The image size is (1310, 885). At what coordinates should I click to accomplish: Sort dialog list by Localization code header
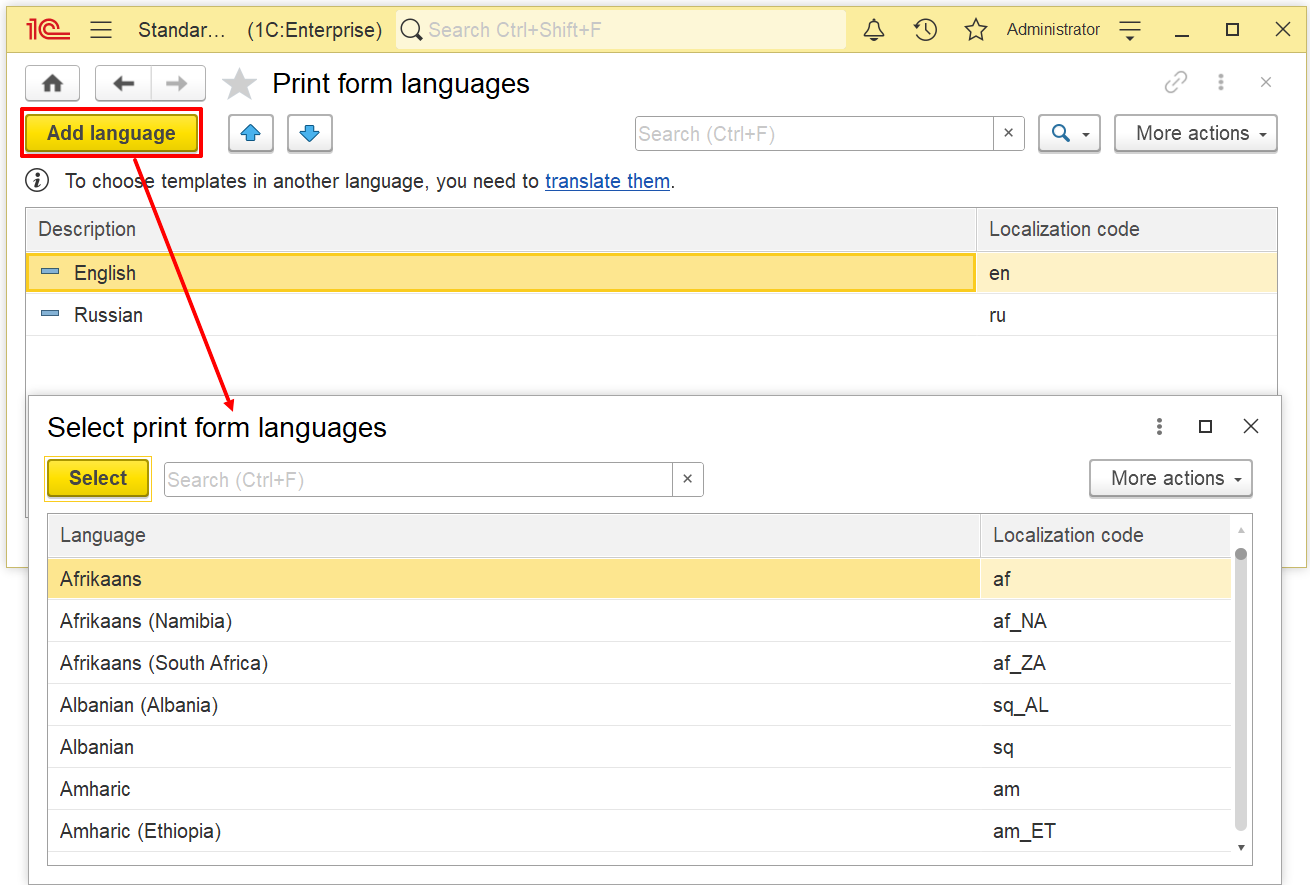[x=1106, y=535]
